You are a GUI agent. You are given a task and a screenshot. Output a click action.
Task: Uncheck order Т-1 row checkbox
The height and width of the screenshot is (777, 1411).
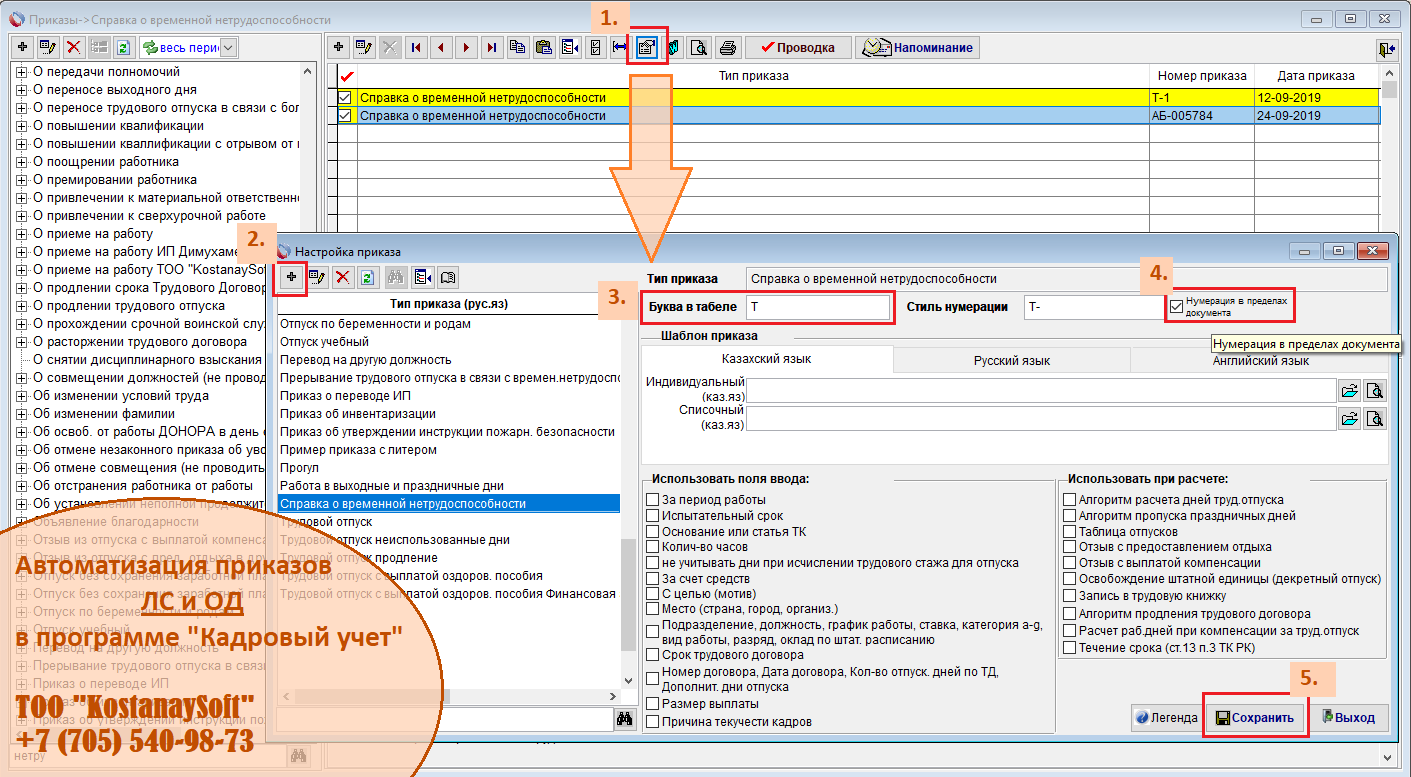click(345, 98)
